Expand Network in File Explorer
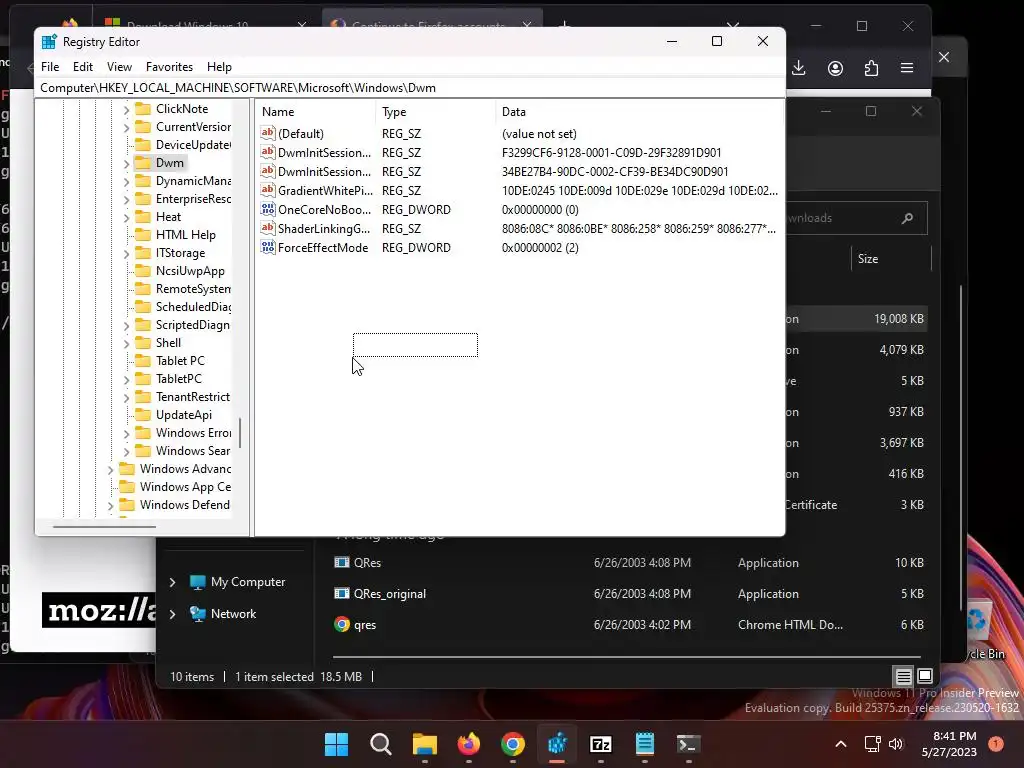The height and width of the screenshot is (768, 1024). point(172,614)
